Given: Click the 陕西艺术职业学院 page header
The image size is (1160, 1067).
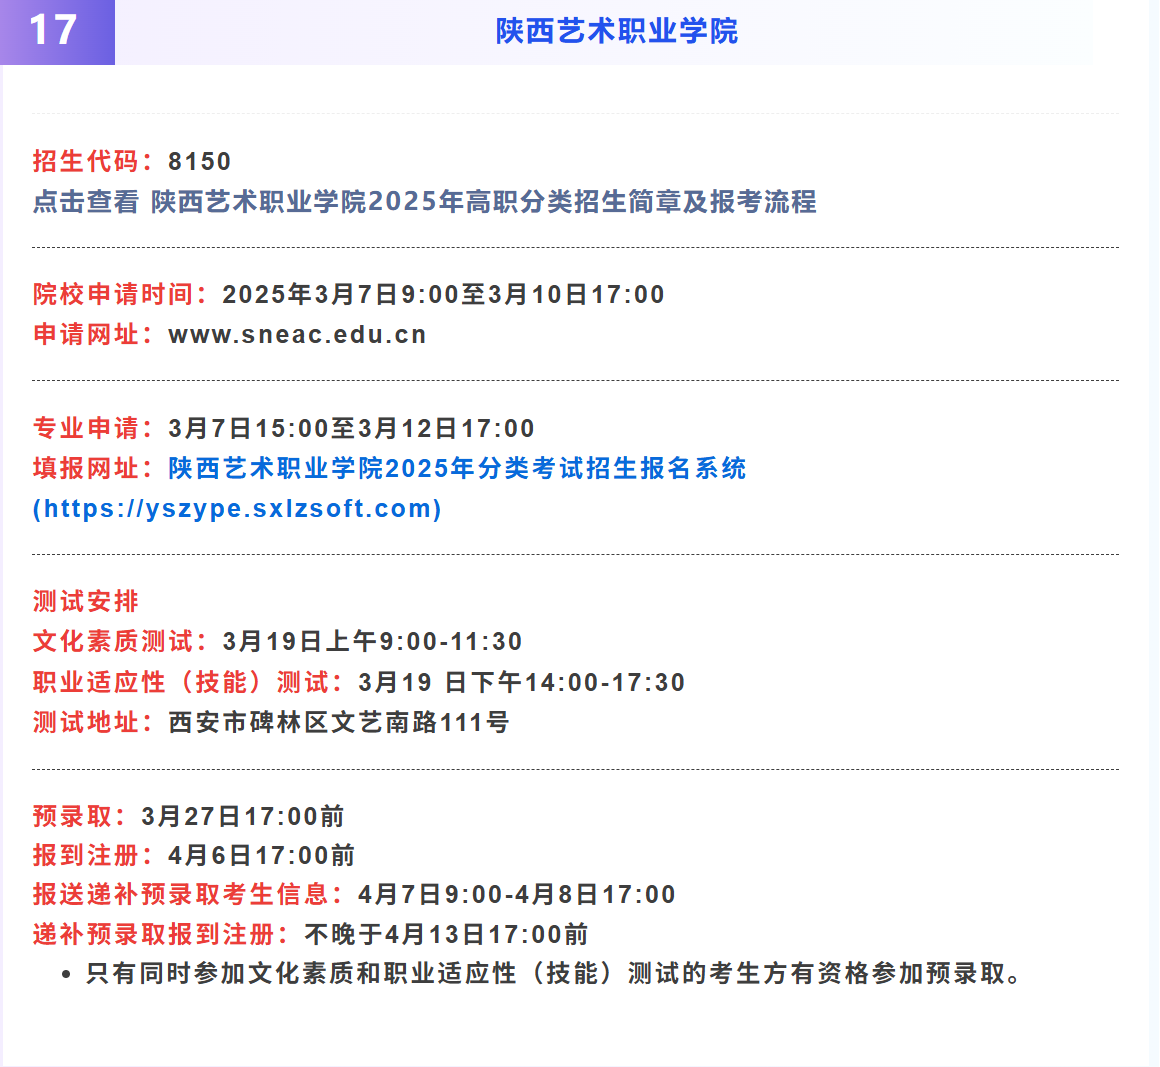Looking at the screenshot, I should (616, 31).
